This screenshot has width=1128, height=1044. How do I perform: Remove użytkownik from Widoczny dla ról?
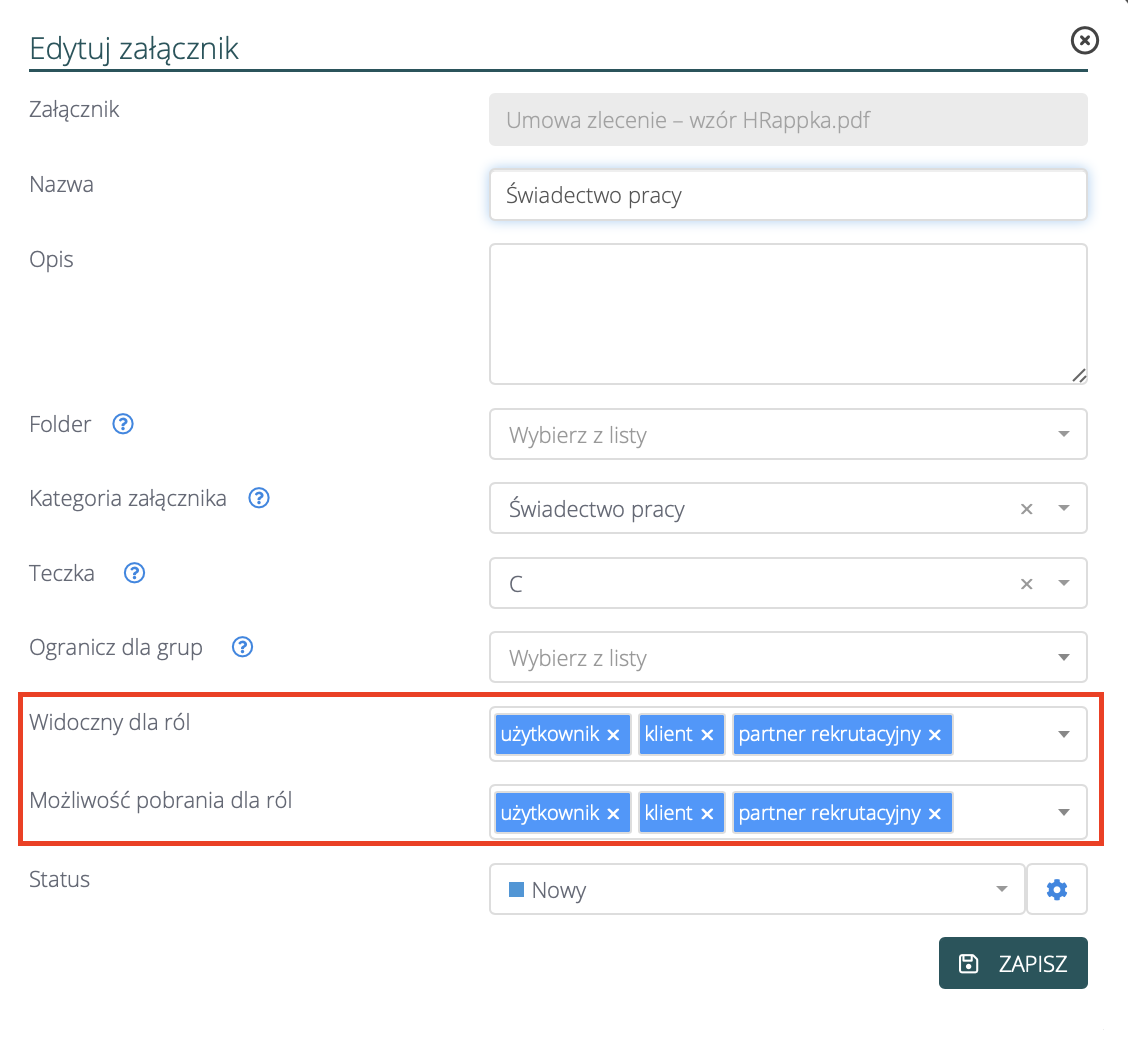[x=613, y=735]
